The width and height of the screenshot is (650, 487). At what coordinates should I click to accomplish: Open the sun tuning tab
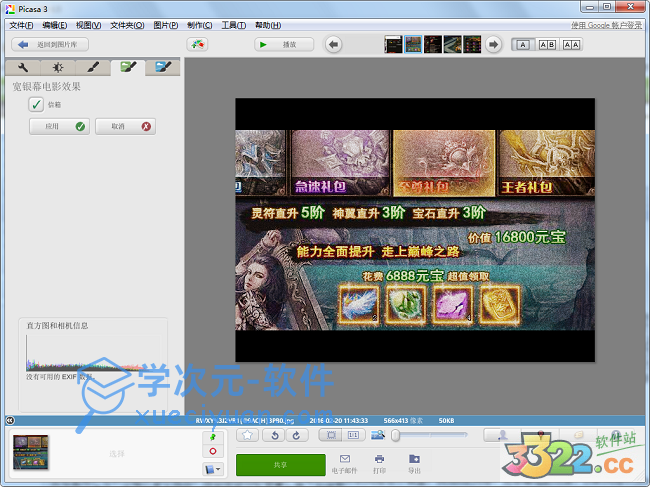[58, 68]
